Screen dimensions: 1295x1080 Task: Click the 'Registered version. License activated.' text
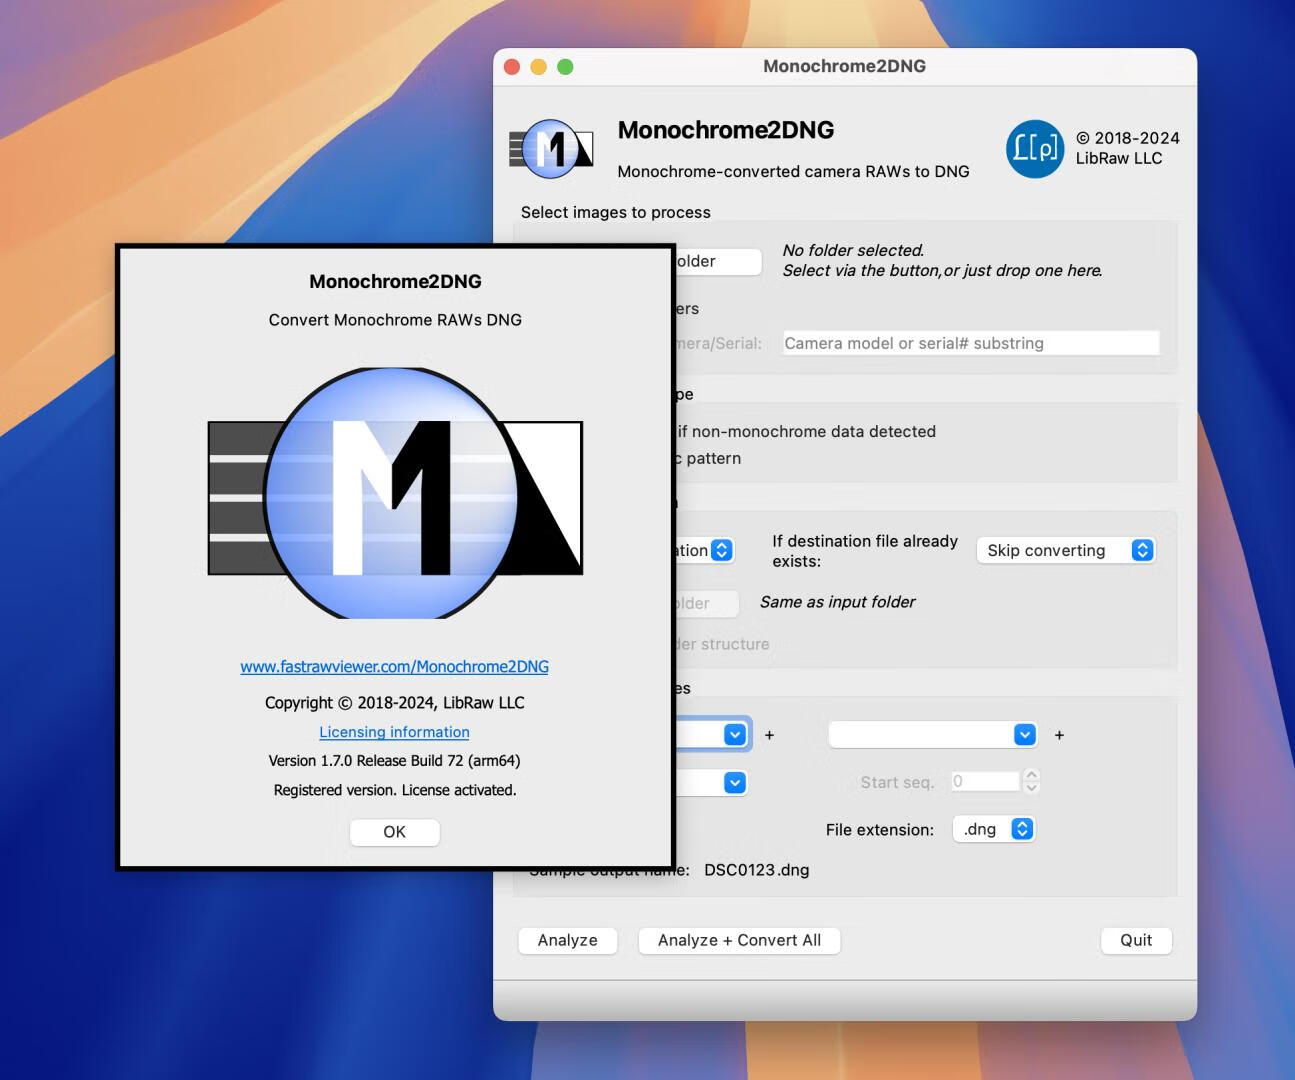[x=395, y=790]
